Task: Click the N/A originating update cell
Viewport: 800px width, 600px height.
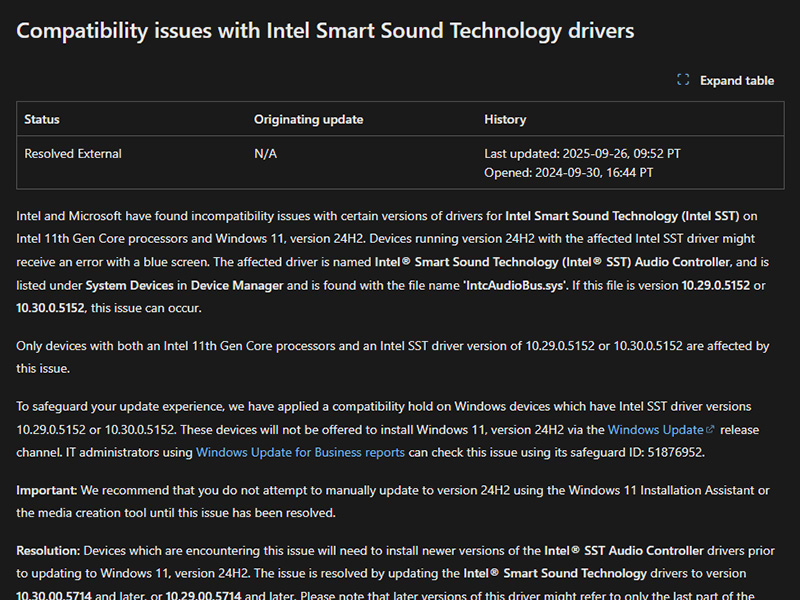Action: [x=265, y=154]
